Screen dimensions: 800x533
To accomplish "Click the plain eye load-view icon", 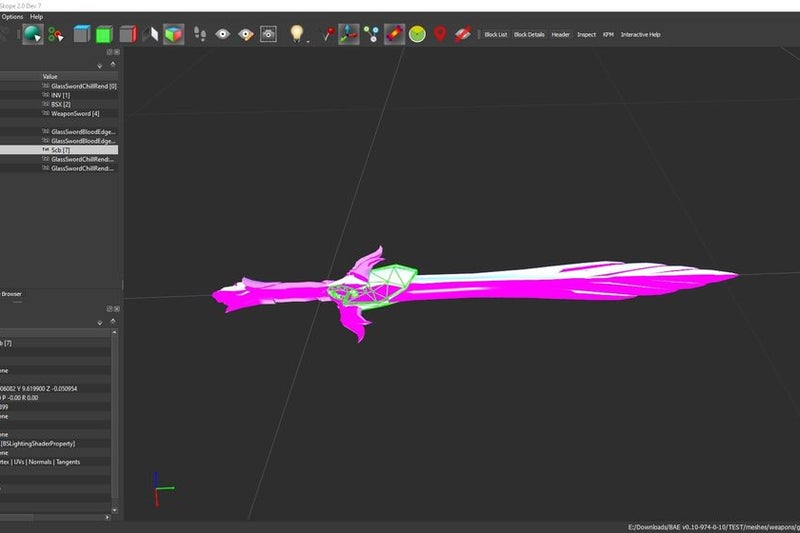I will click(x=222, y=34).
